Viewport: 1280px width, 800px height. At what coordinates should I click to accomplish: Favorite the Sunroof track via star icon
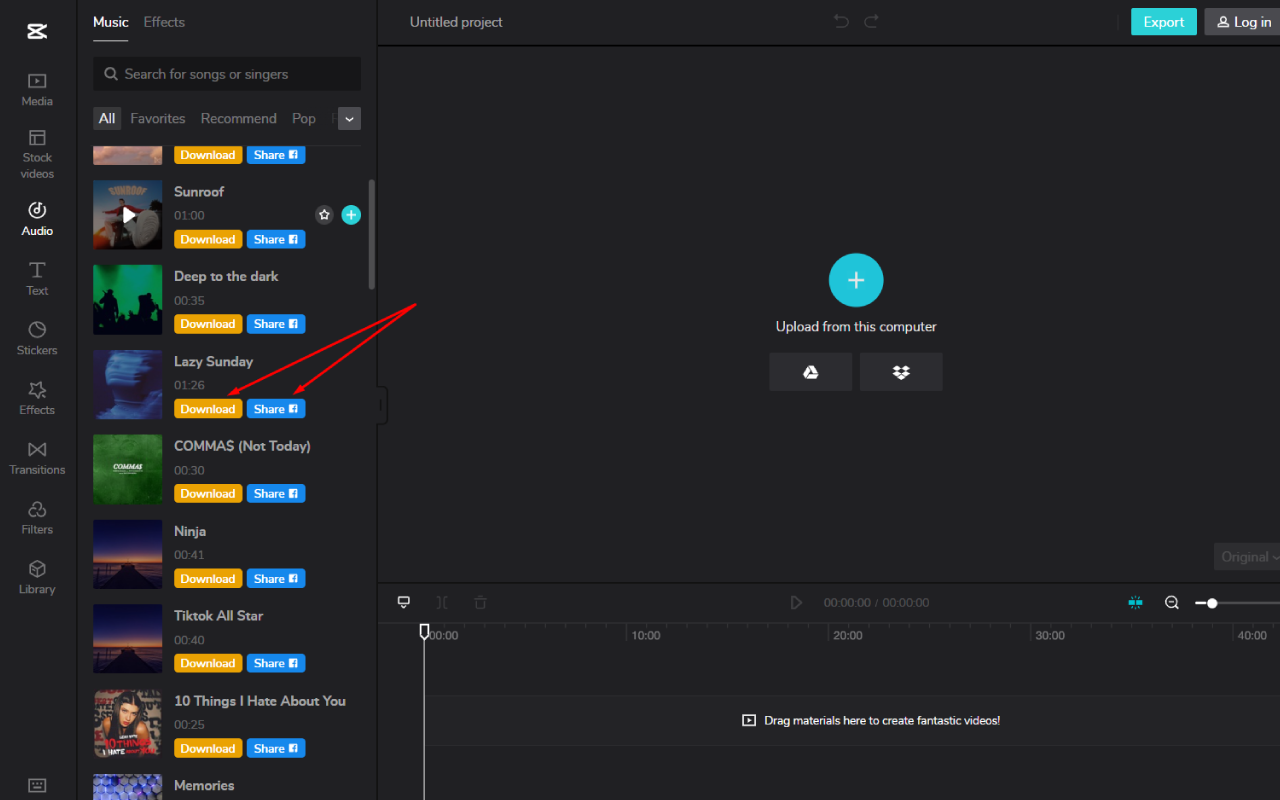pyautogui.click(x=323, y=214)
